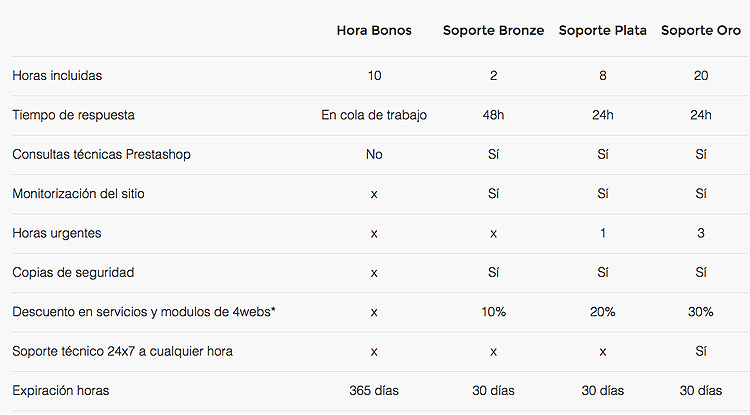Screen dimensions: 750x415
Task: Select the Hora Bonos column header
Action: point(374,31)
